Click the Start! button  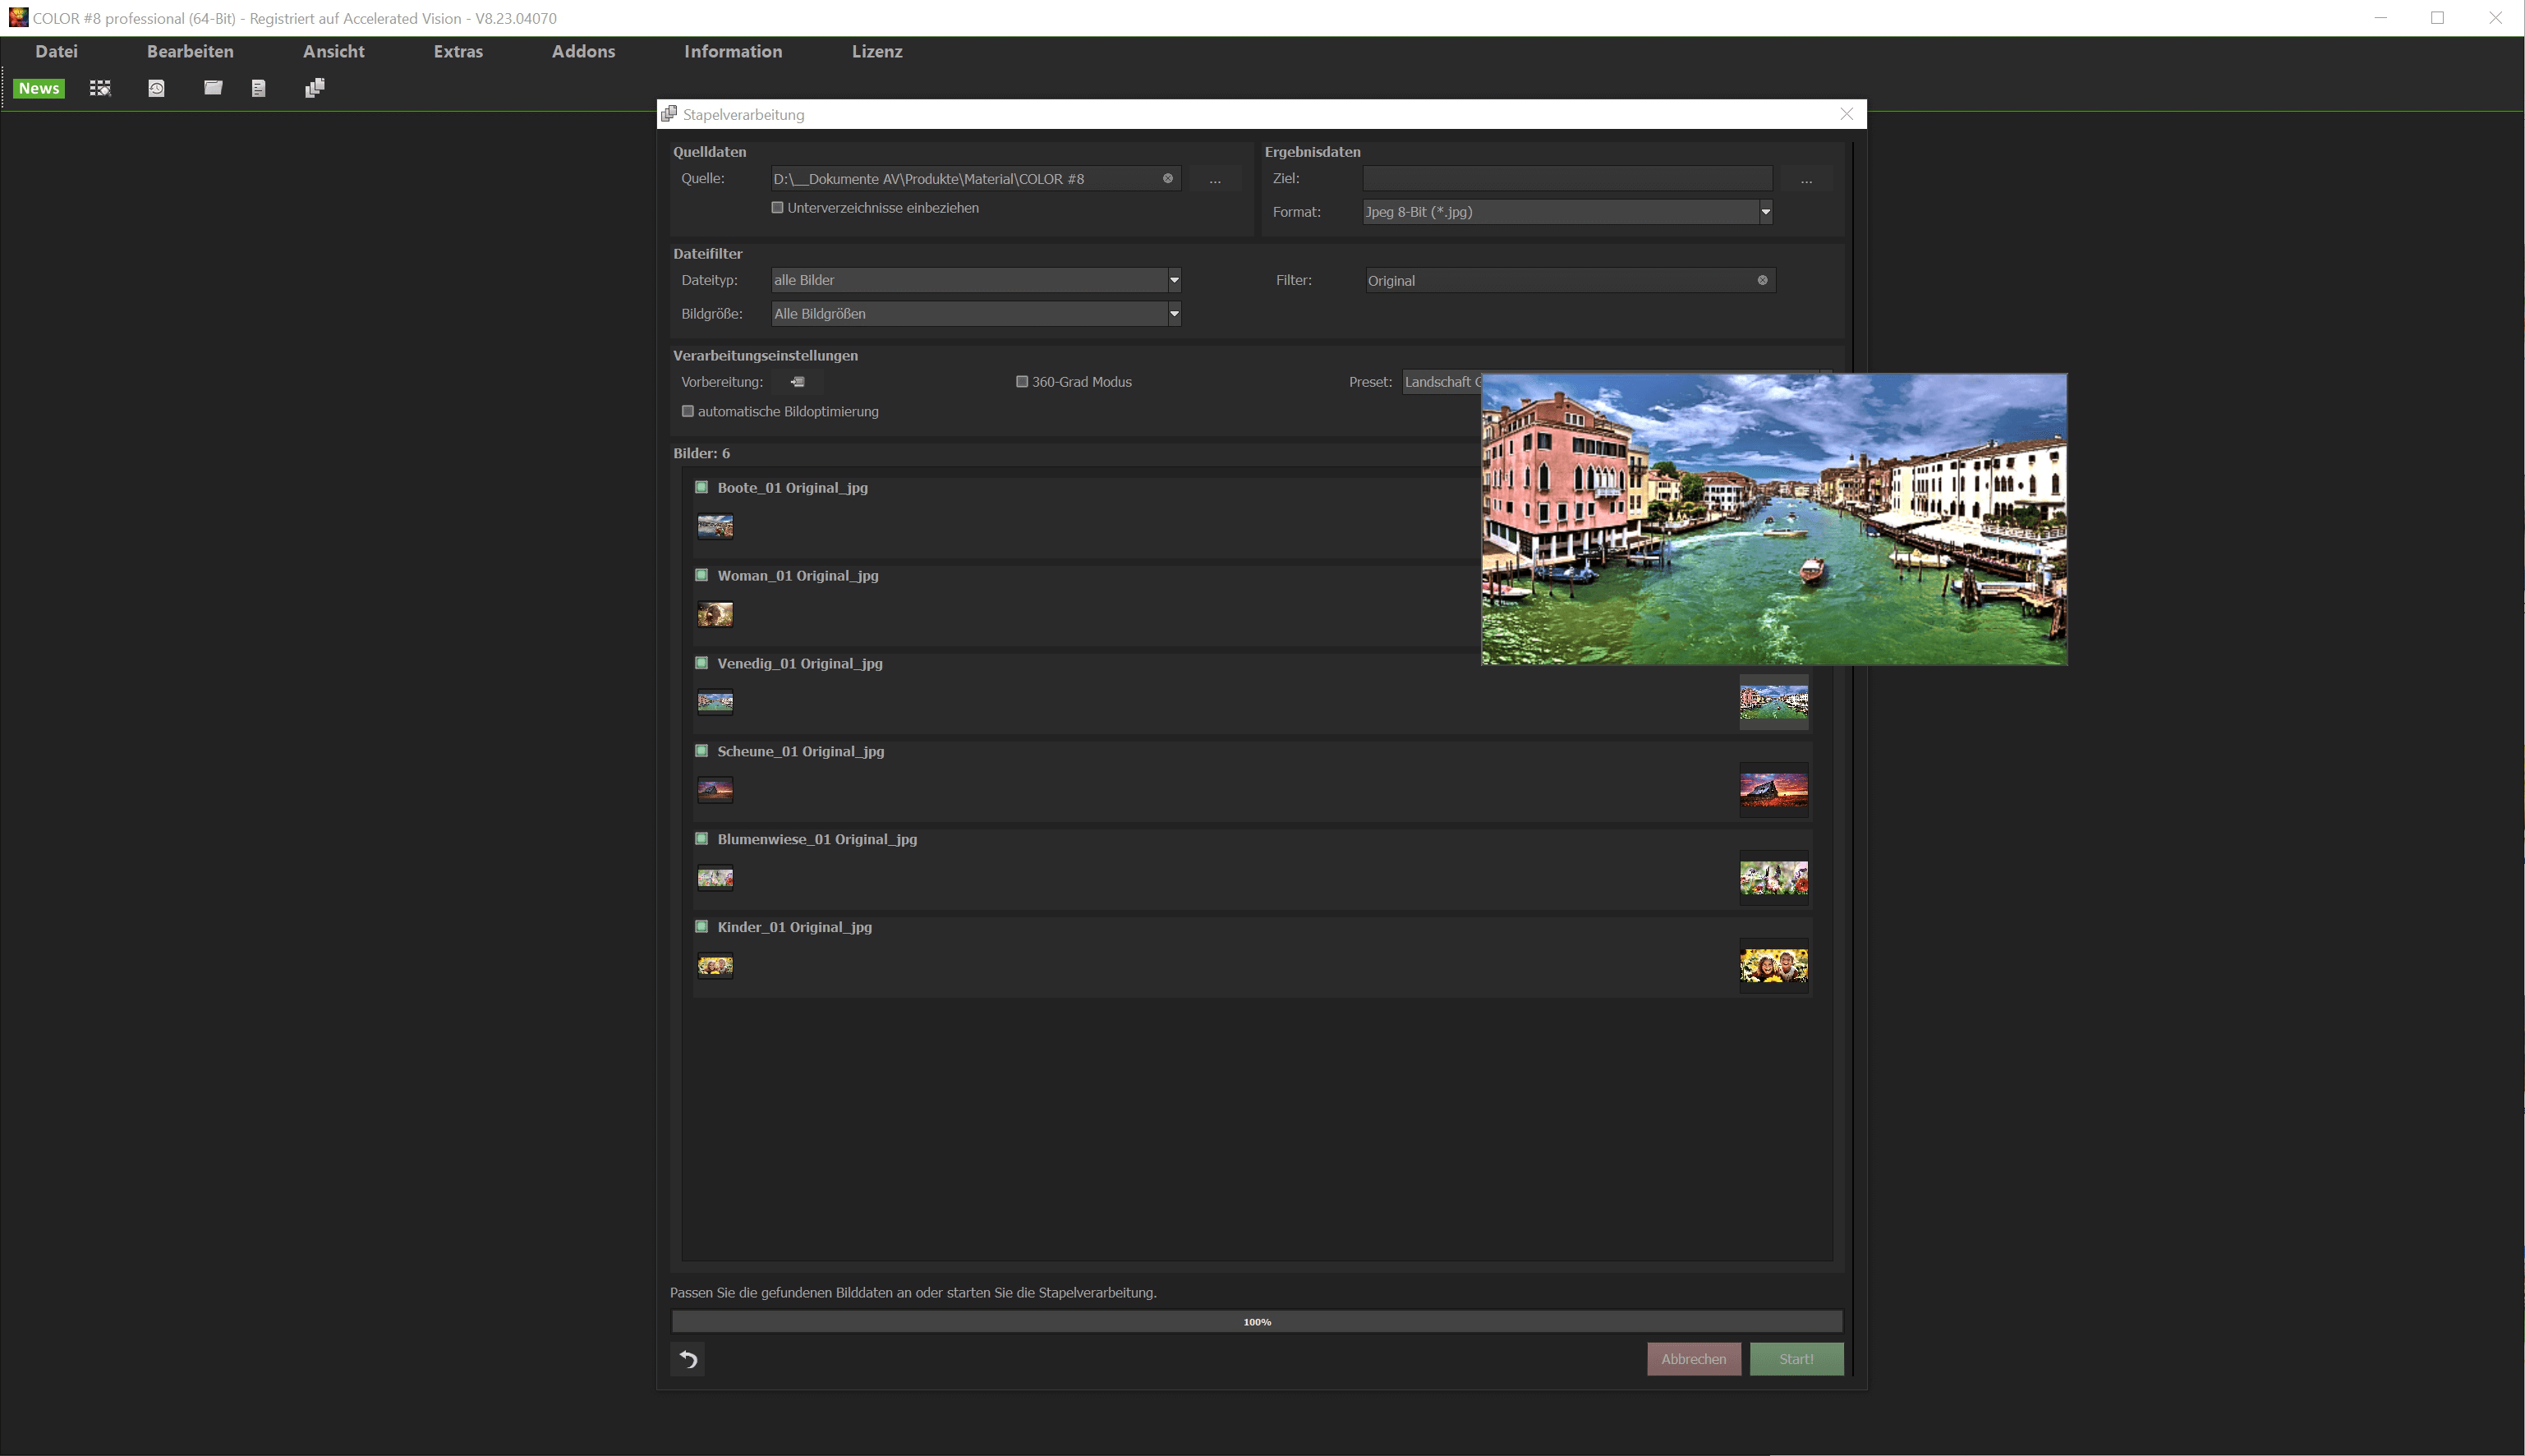(1796, 1358)
